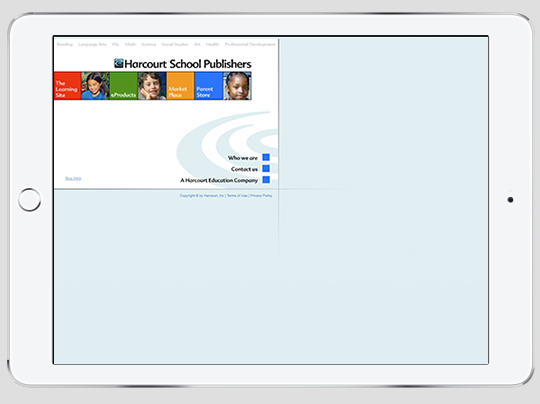This screenshot has height=404, width=540.
Task: Tap the iPad home button
Action: [x=29, y=200]
